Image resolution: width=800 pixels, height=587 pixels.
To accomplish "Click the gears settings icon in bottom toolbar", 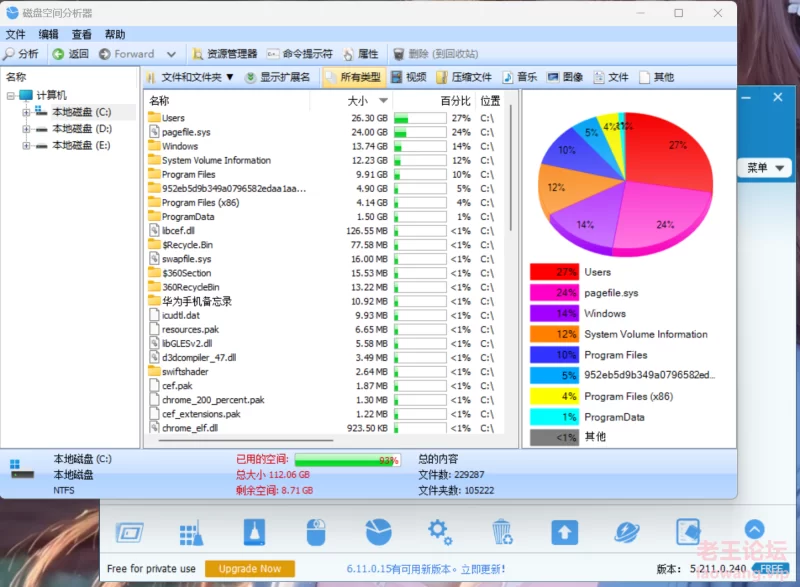I will click(439, 533).
